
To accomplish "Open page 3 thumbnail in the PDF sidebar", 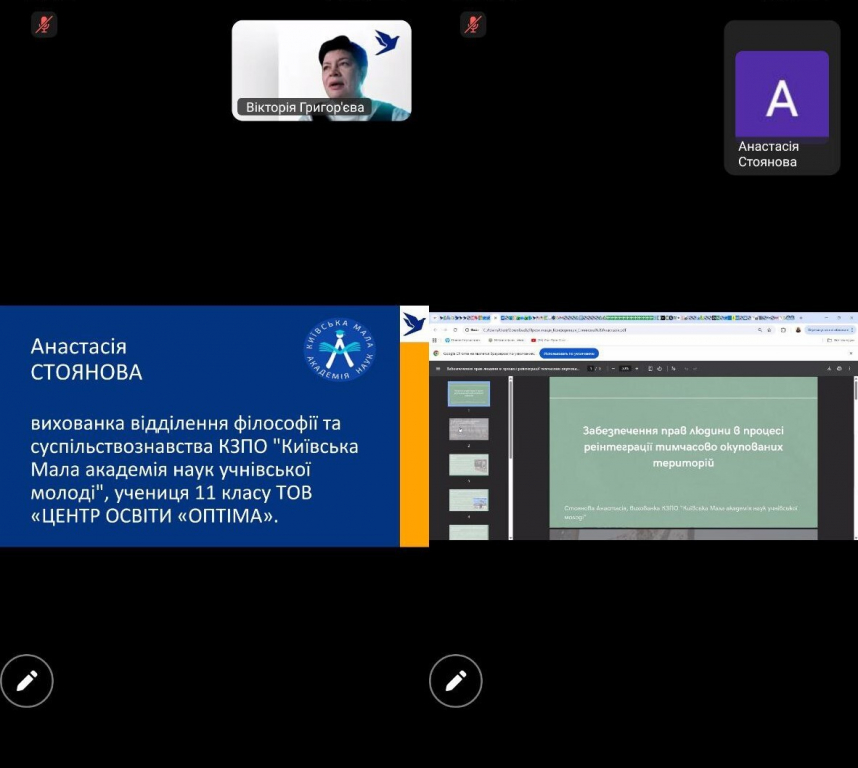I will point(469,464).
